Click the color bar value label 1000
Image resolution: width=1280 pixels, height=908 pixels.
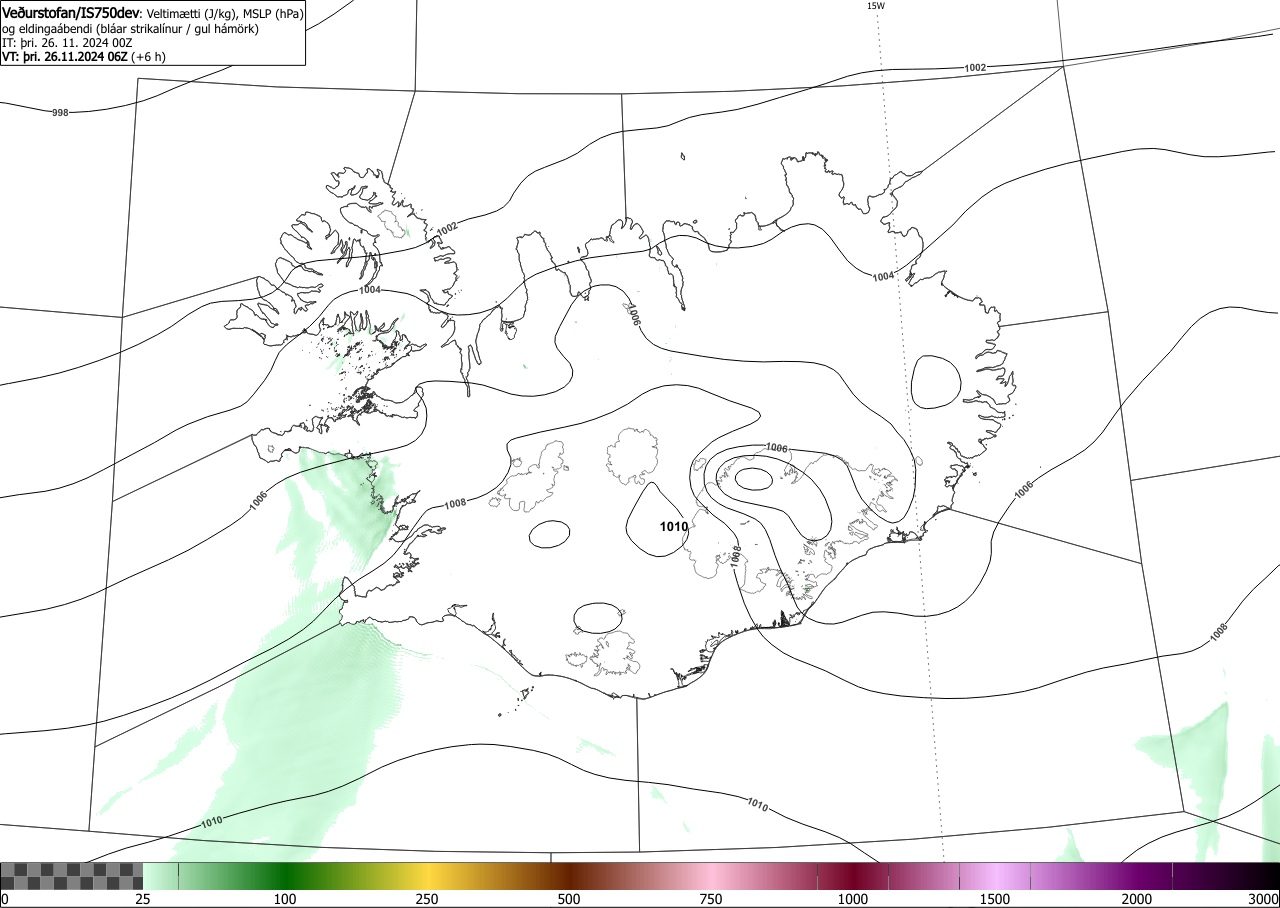coord(853,899)
